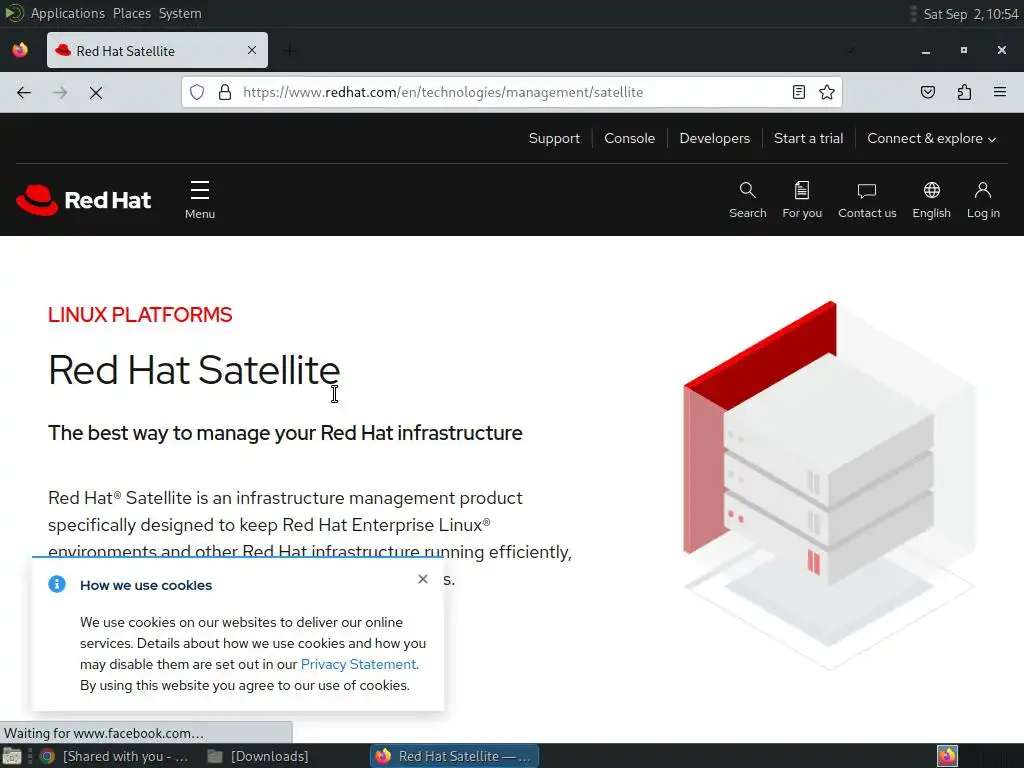Screen dimensions: 1024x768
Task: Click the Satellite server illustration
Action: [829, 485]
